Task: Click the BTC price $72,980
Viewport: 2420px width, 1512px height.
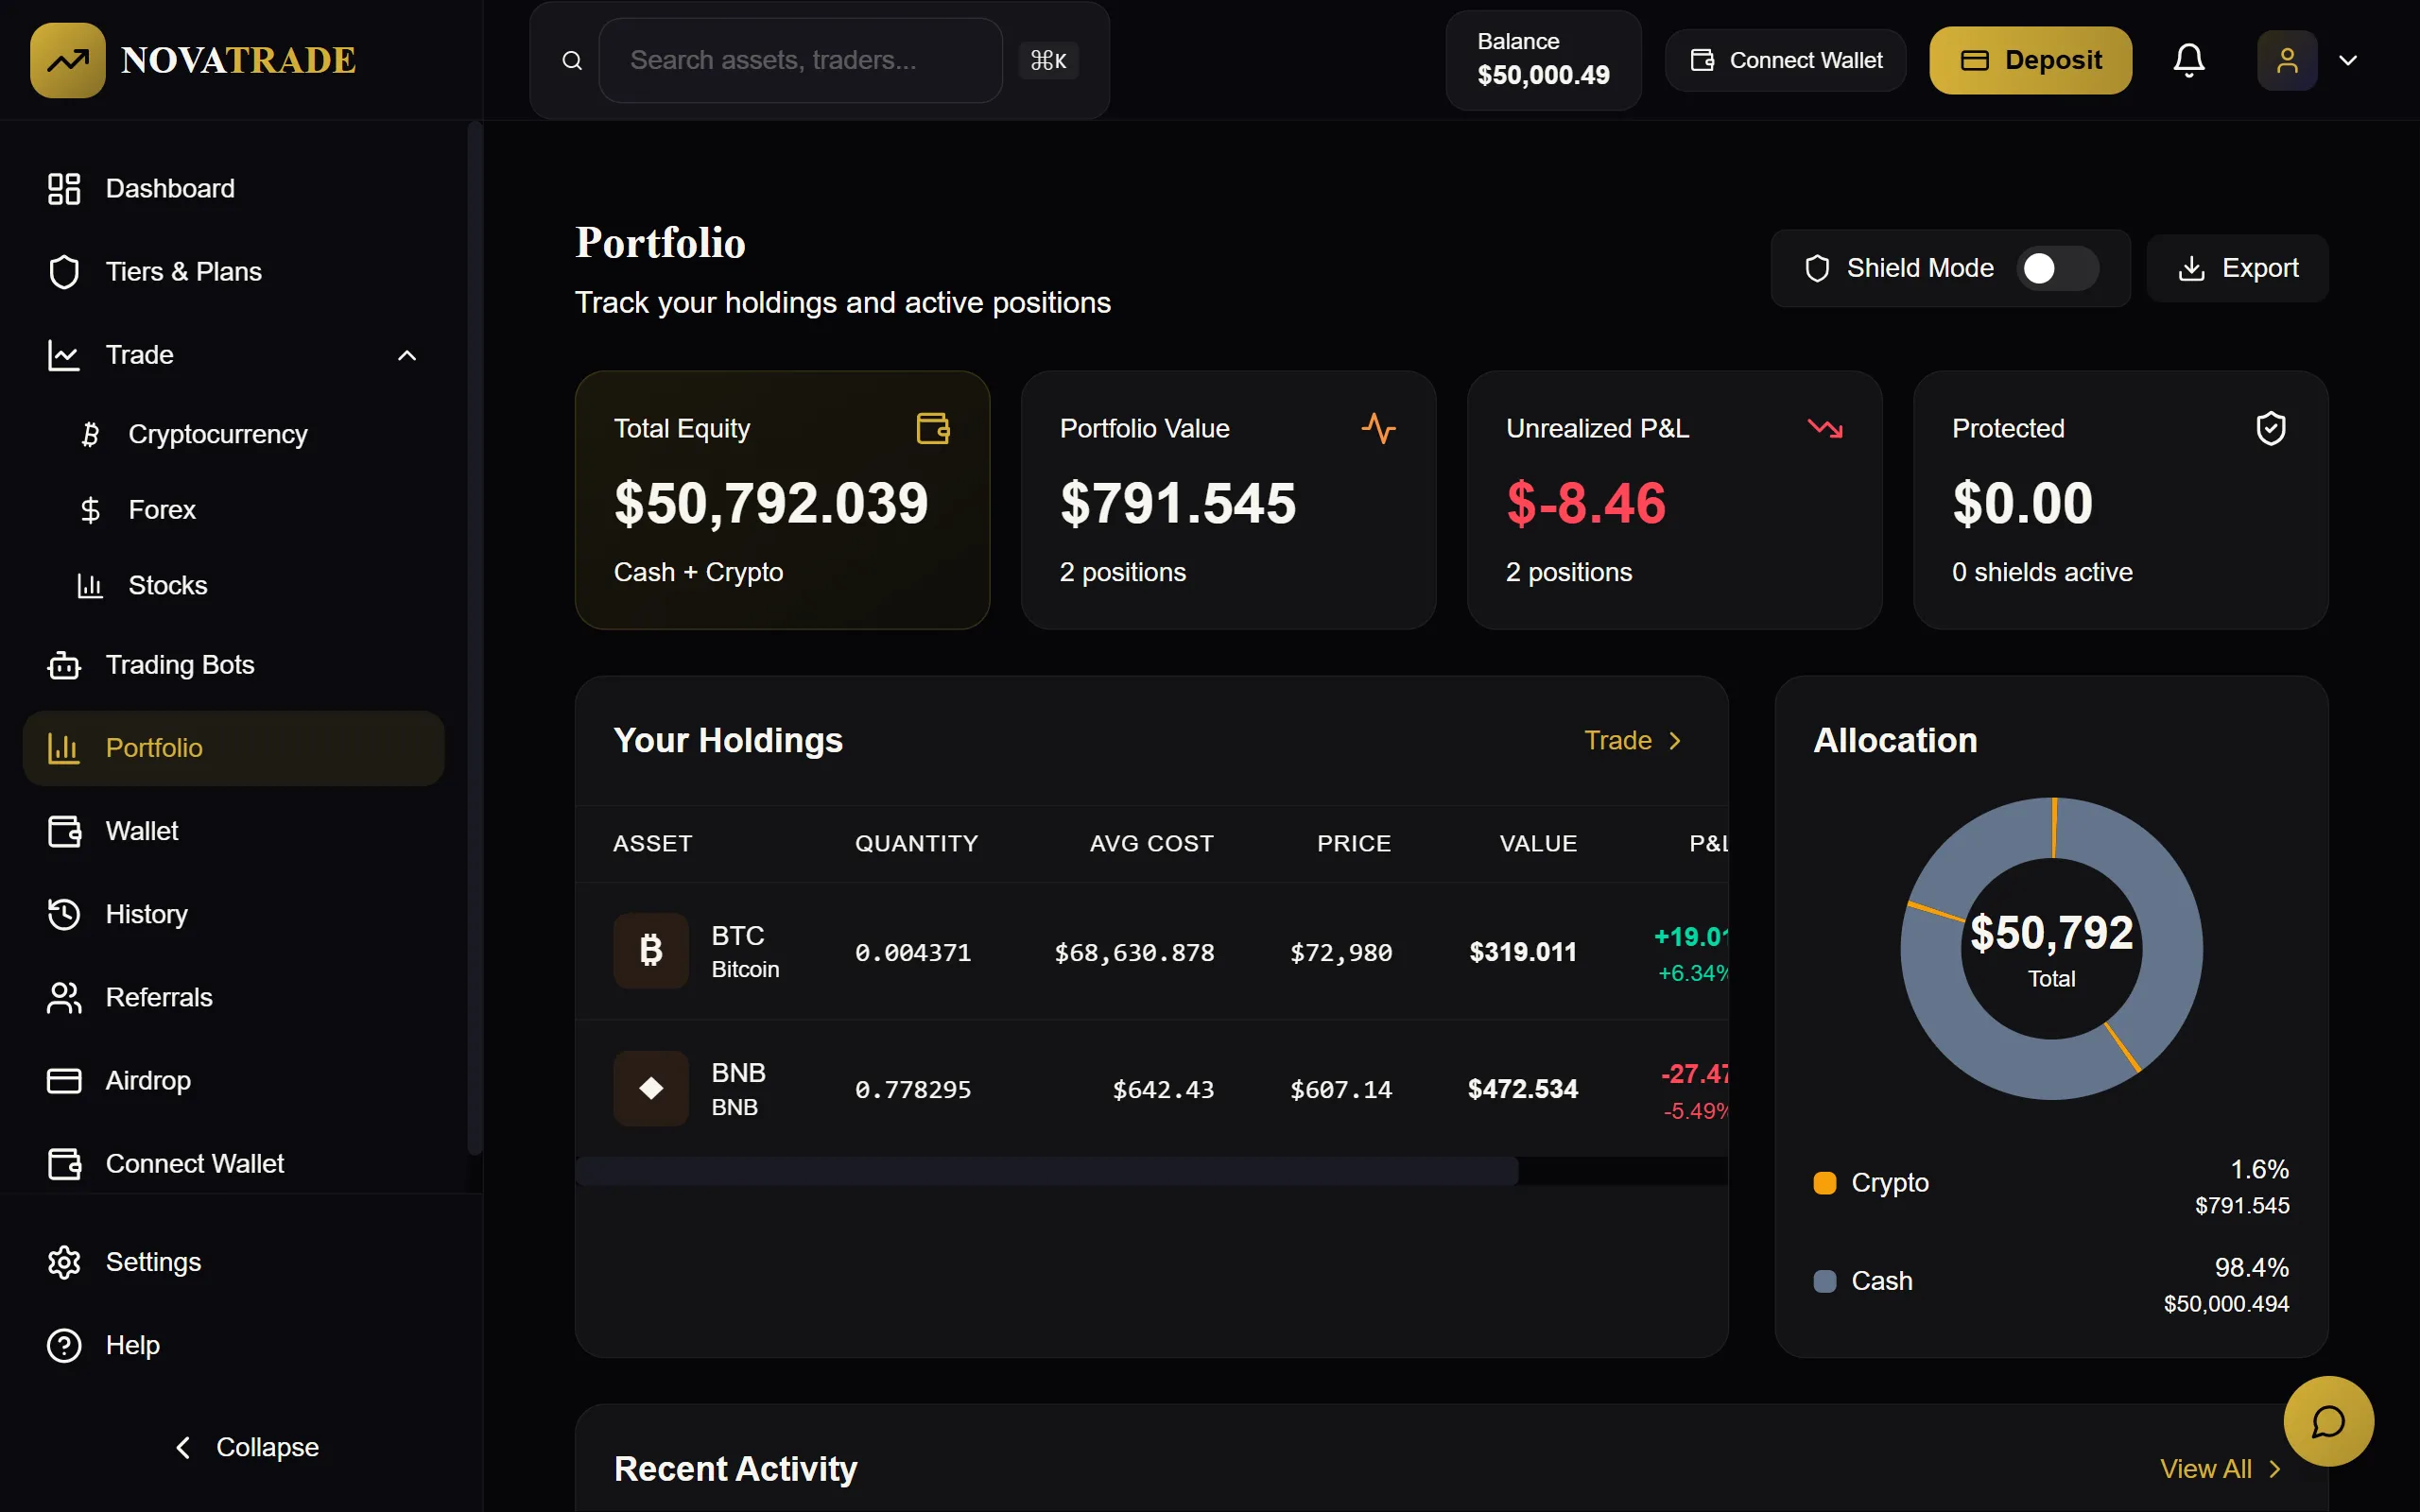Action: pyautogui.click(x=1341, y=952)
